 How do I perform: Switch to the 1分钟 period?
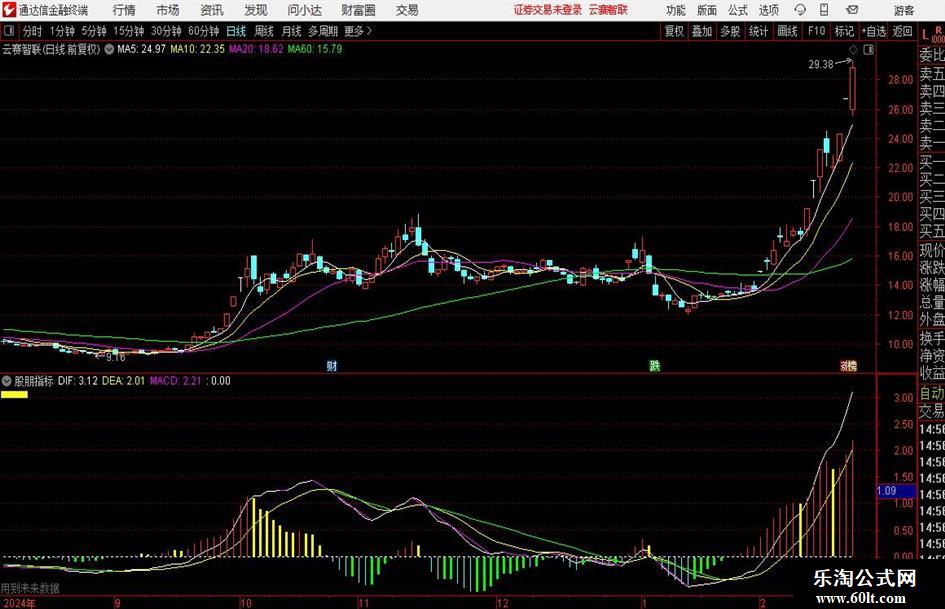(x=62, y=31)
